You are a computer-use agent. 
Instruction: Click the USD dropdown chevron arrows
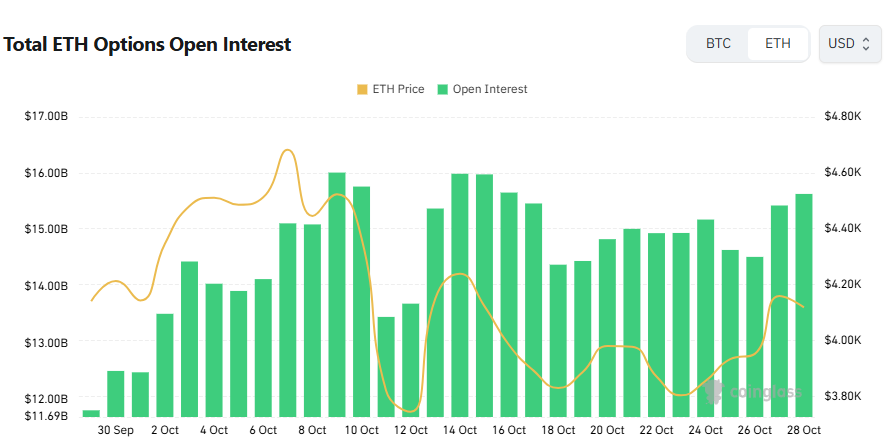(866, 44)
